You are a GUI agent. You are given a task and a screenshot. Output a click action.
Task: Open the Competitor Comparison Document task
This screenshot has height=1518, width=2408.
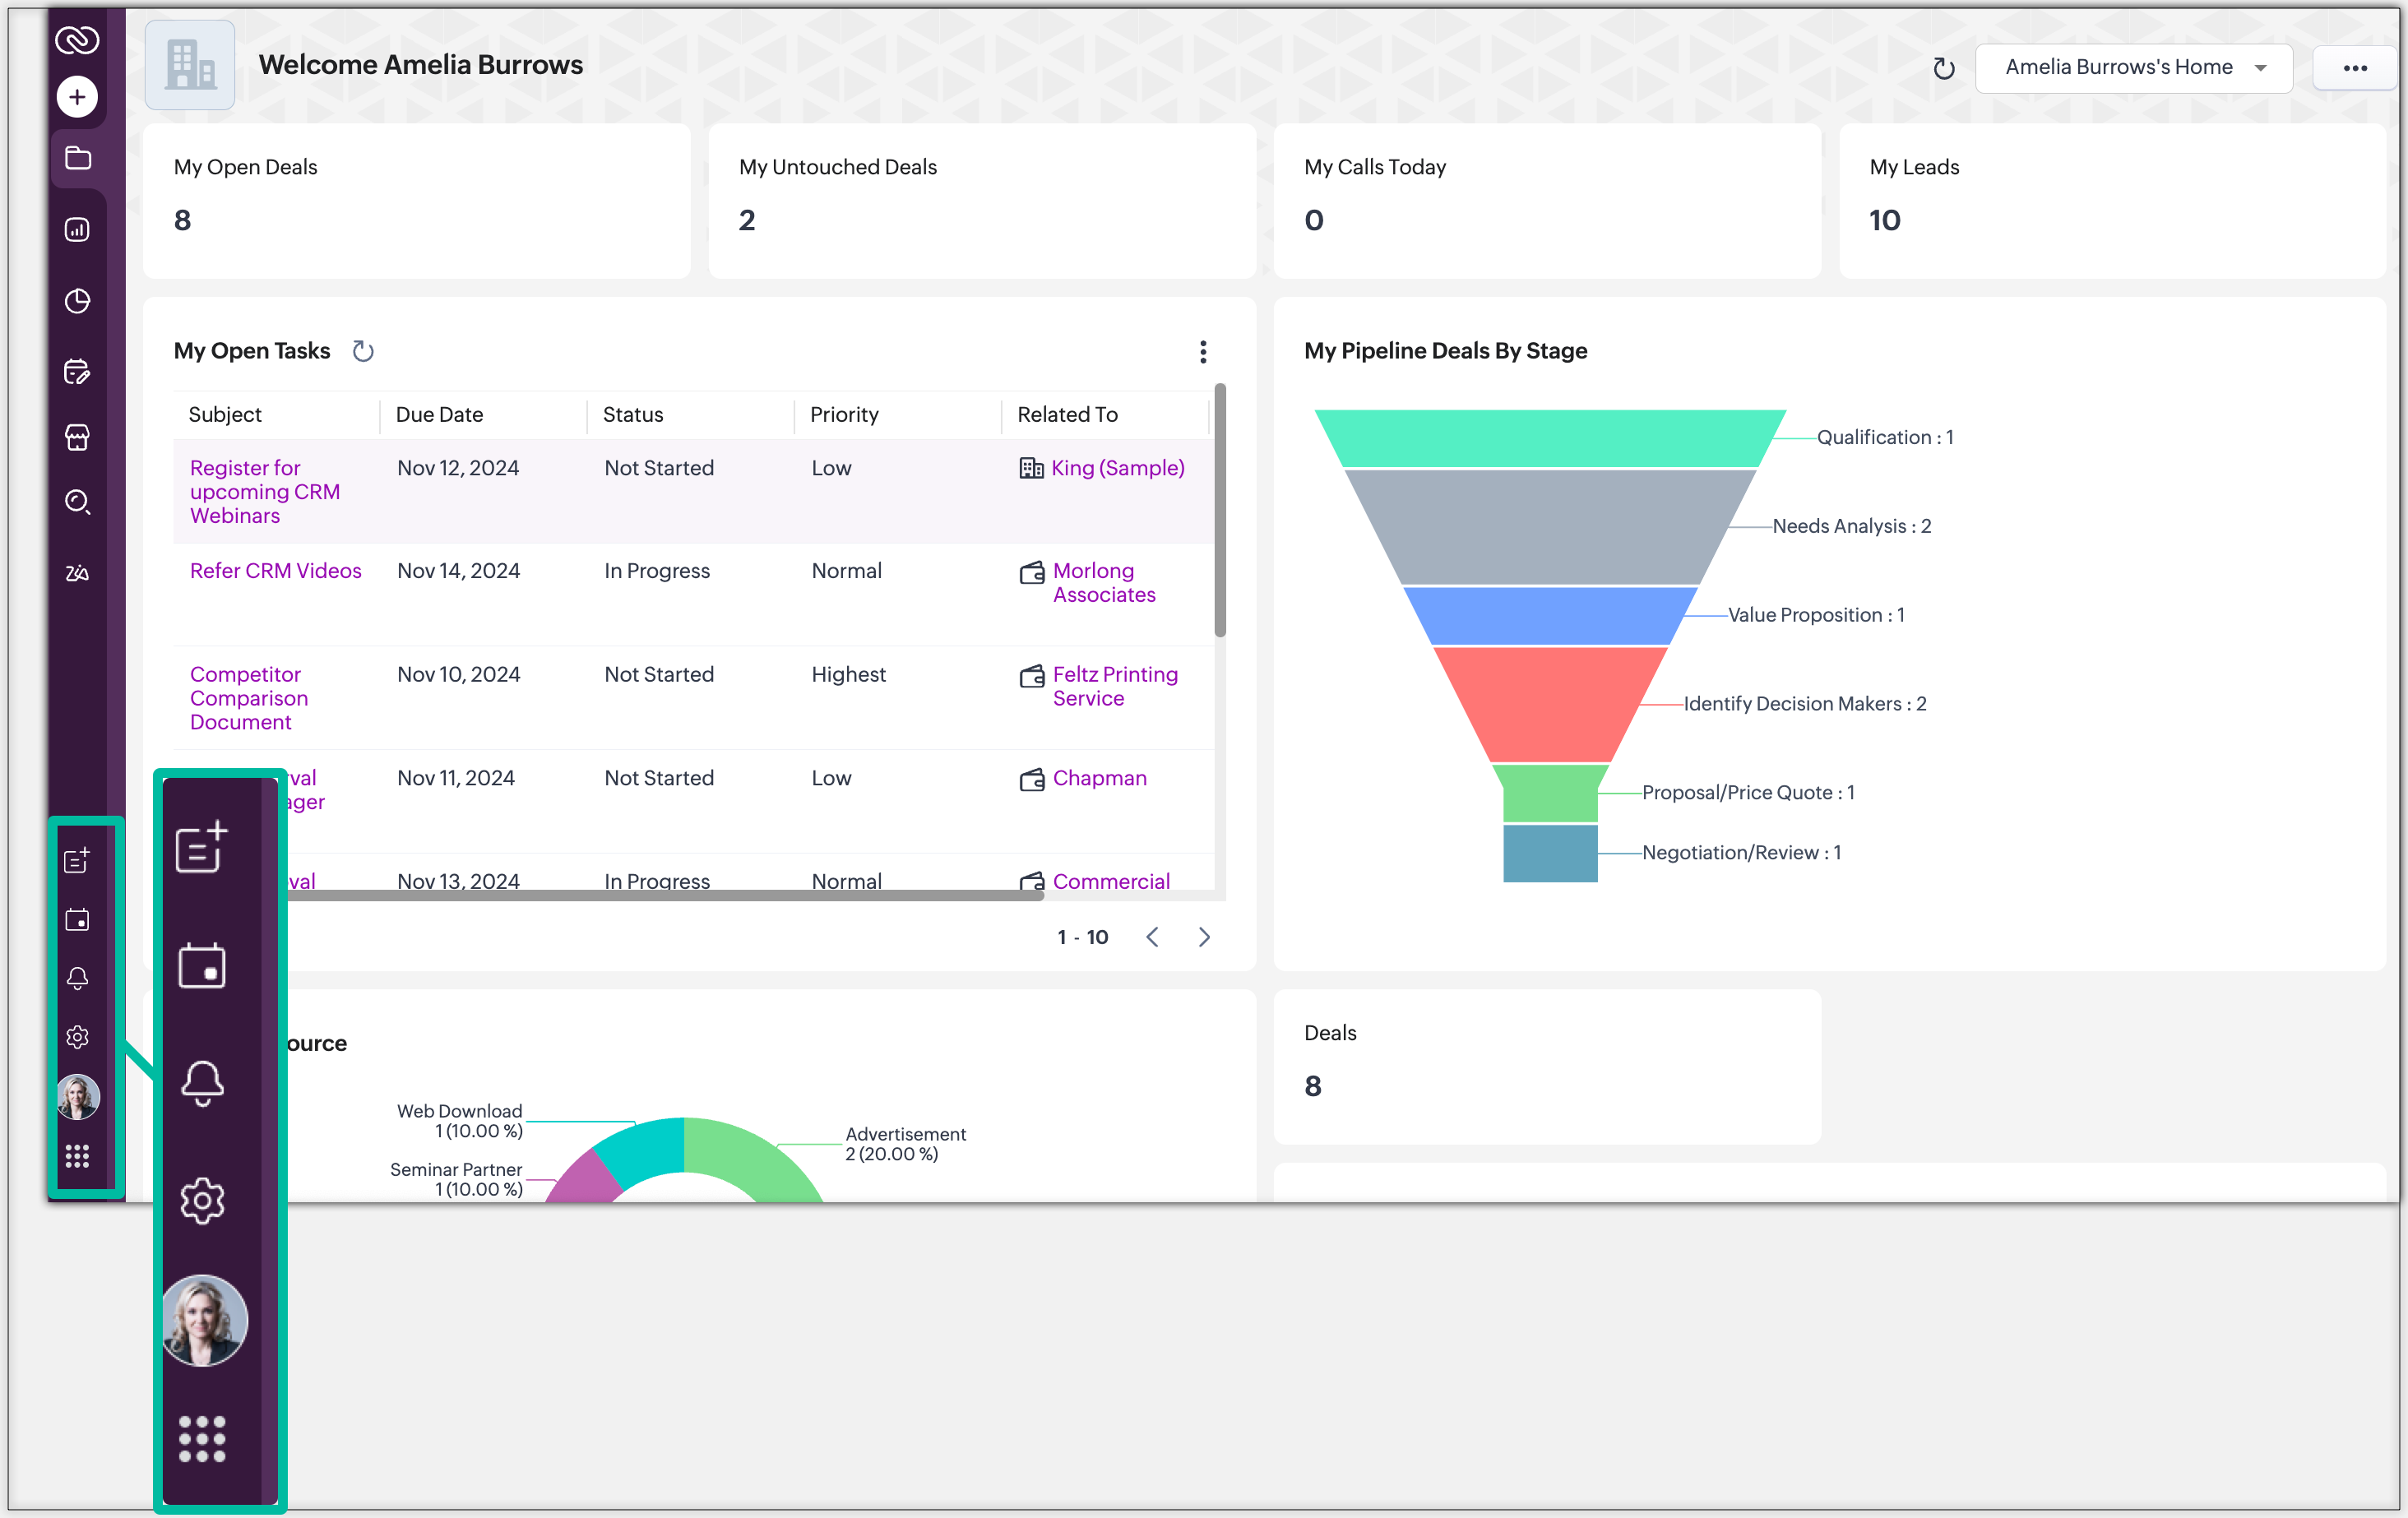(x=249, y=698)
